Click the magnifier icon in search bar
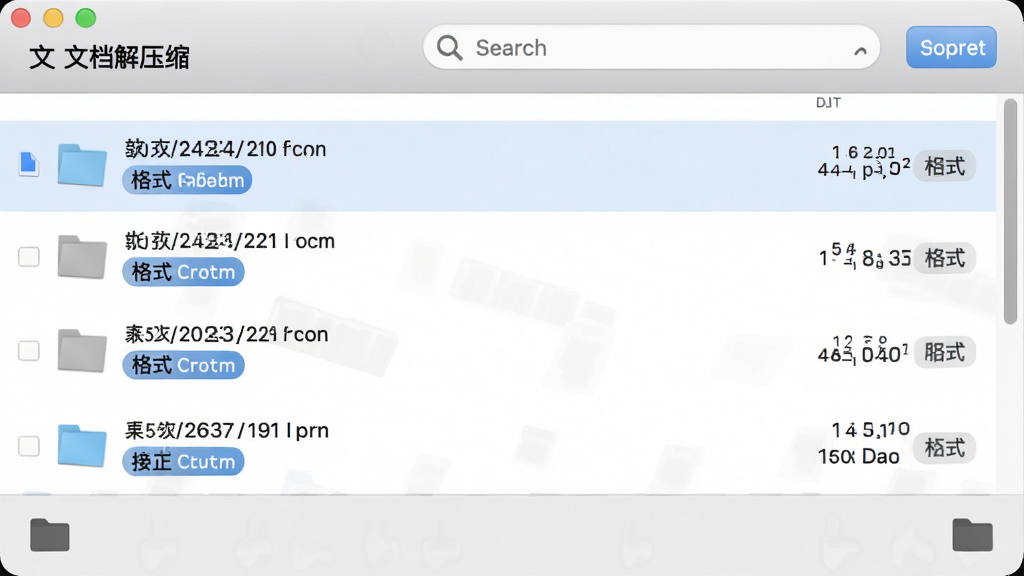The width and height of the screenshot is (1024, 576). point(449,48)
